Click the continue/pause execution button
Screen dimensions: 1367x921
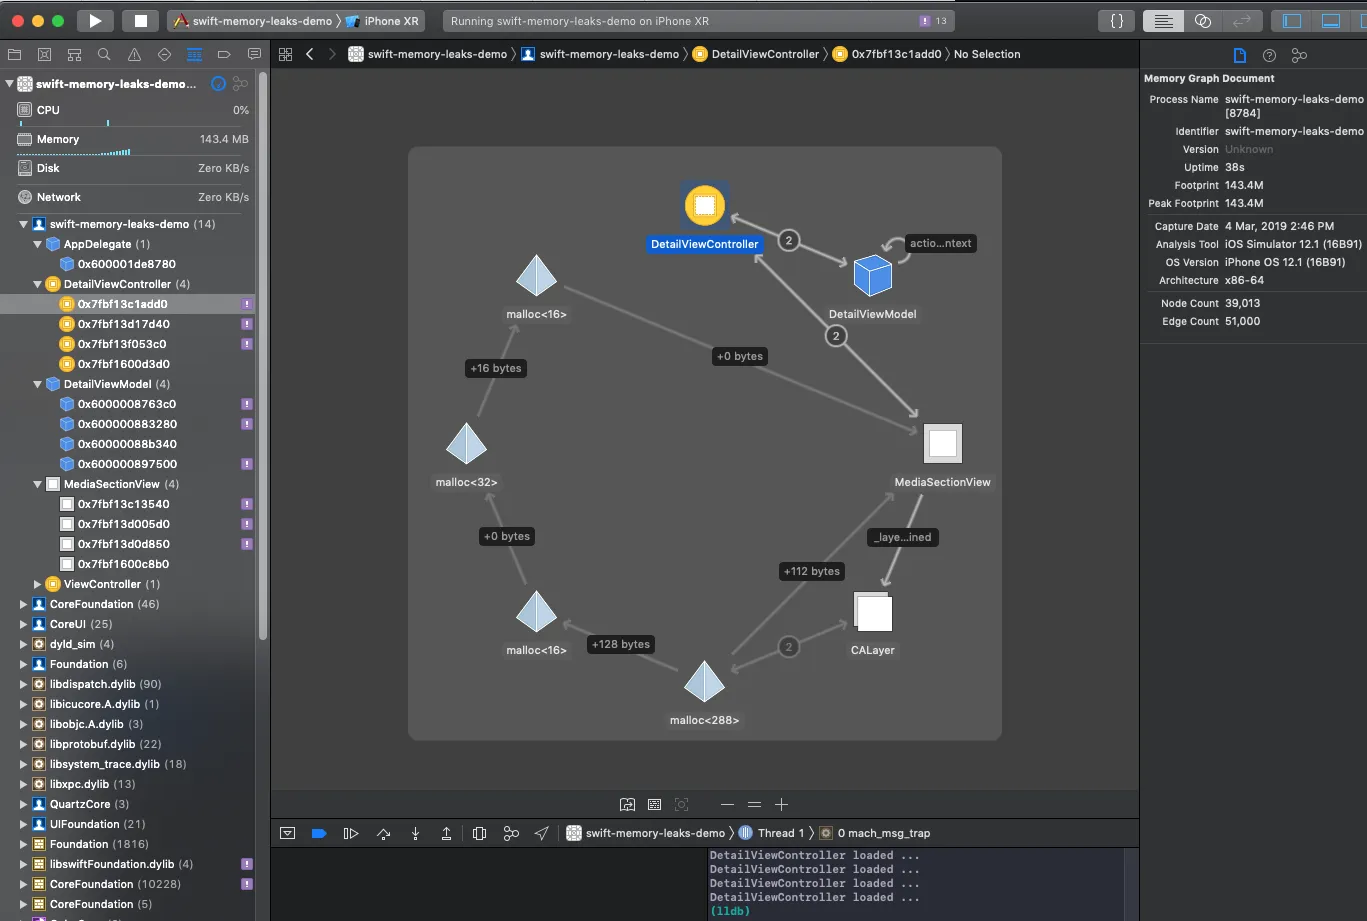click(351, 833)
